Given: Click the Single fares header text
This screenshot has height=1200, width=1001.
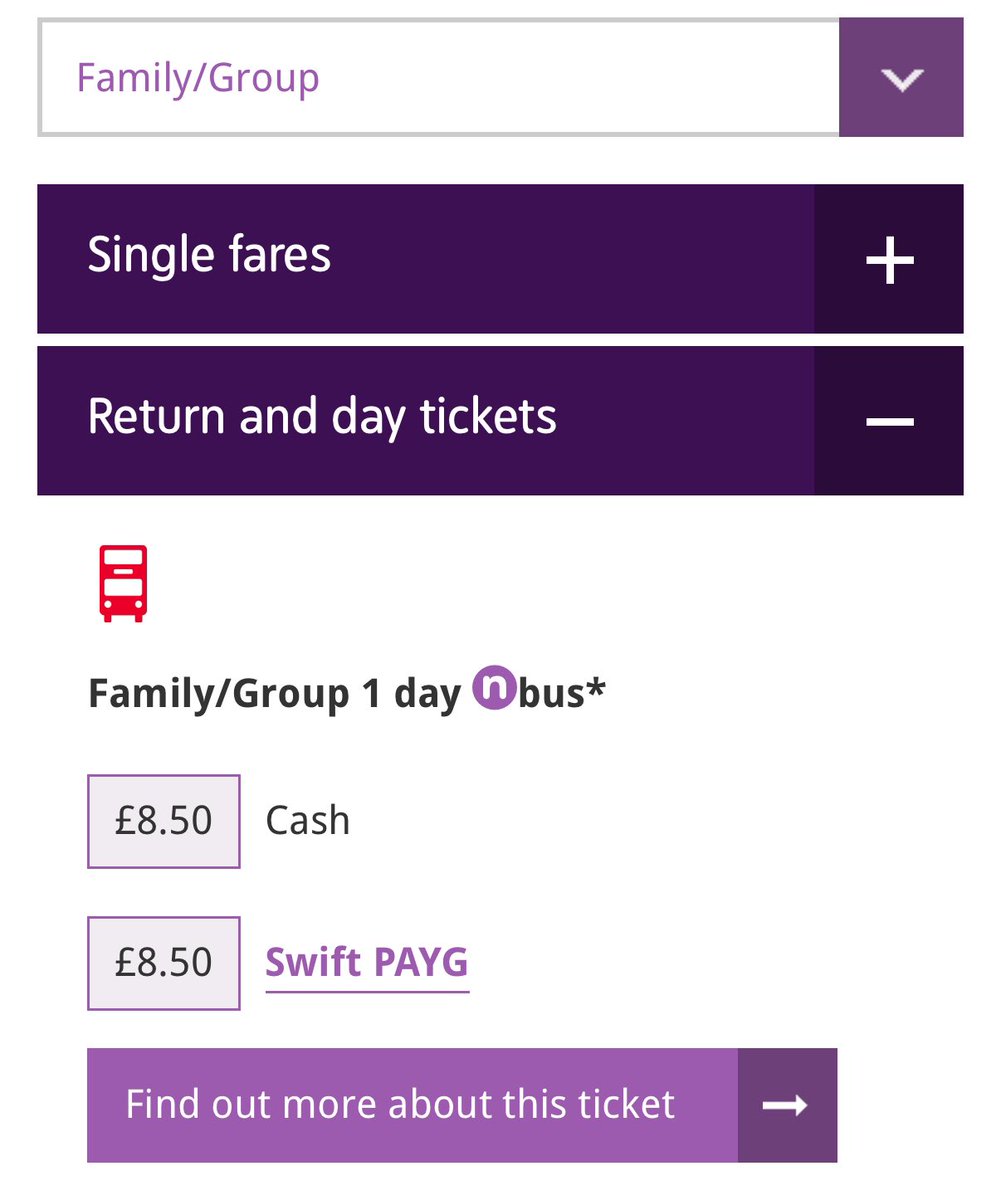Looking at the screenshot, I should coord(209,255).
